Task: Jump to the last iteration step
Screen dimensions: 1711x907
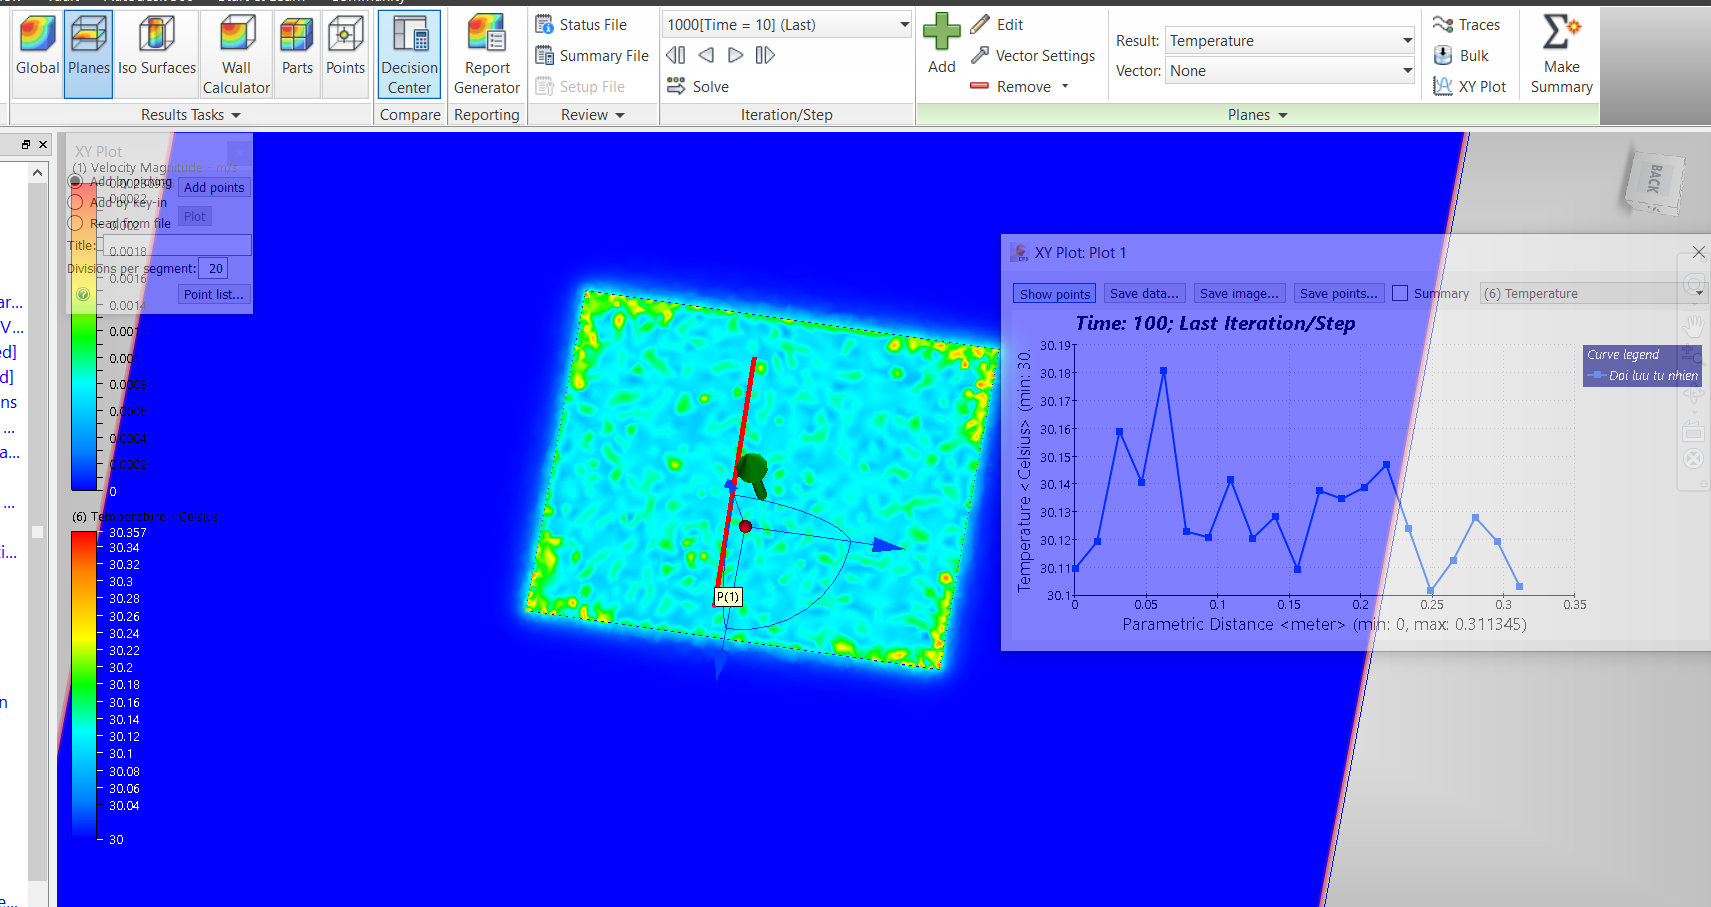Action: point(765,55)
